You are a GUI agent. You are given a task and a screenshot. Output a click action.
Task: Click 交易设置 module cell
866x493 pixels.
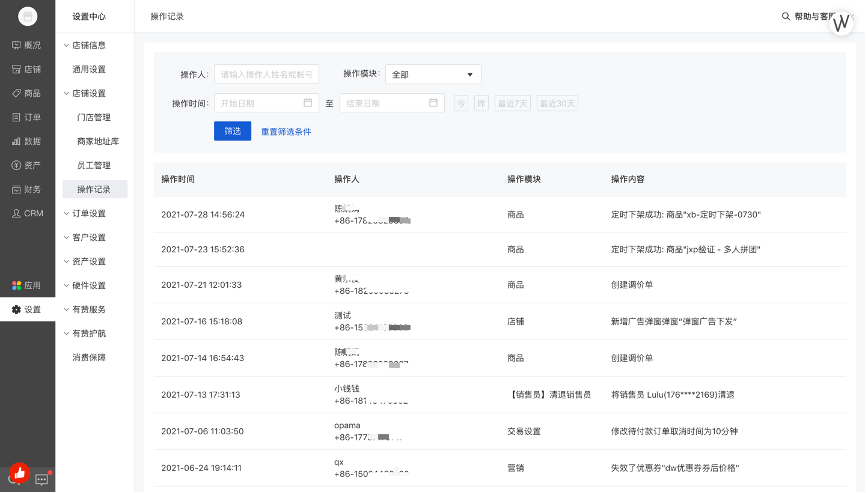pyautogui.click(x=524, y=431)
